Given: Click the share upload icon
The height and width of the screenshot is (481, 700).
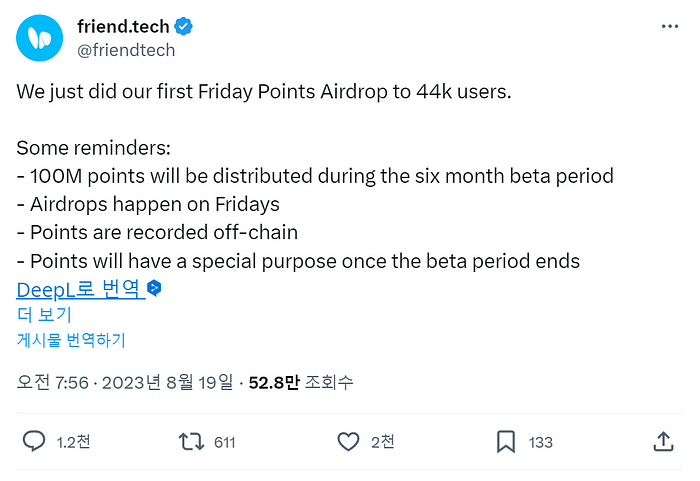Looking at the screenshot, I should (663, 441).
